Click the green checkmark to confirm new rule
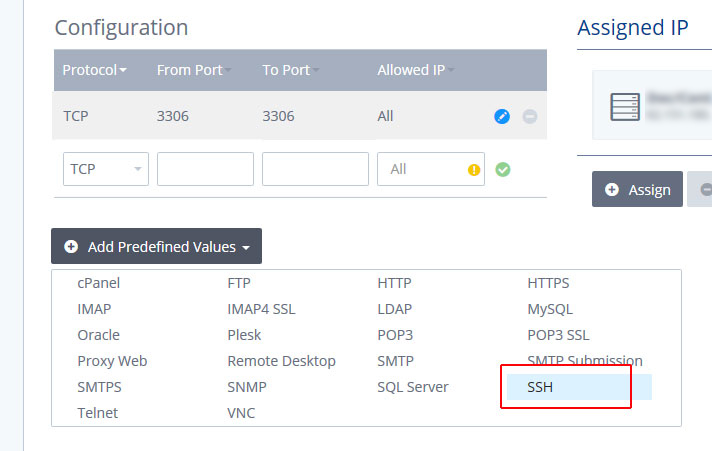This screenshot has height=451, width=712. tap(503, 169)
